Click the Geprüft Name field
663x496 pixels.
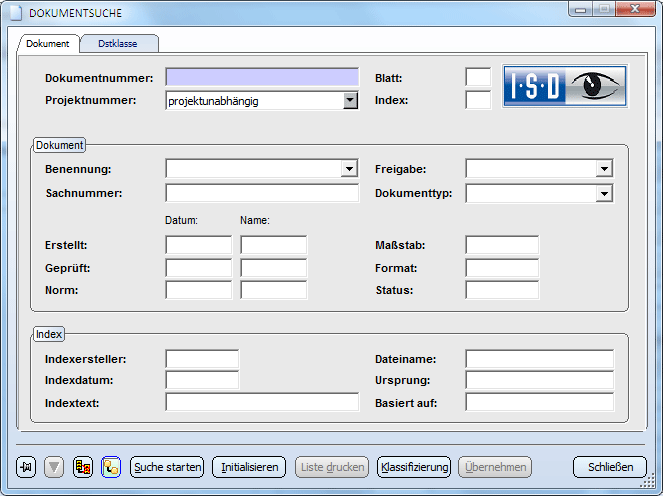[274, 268]
